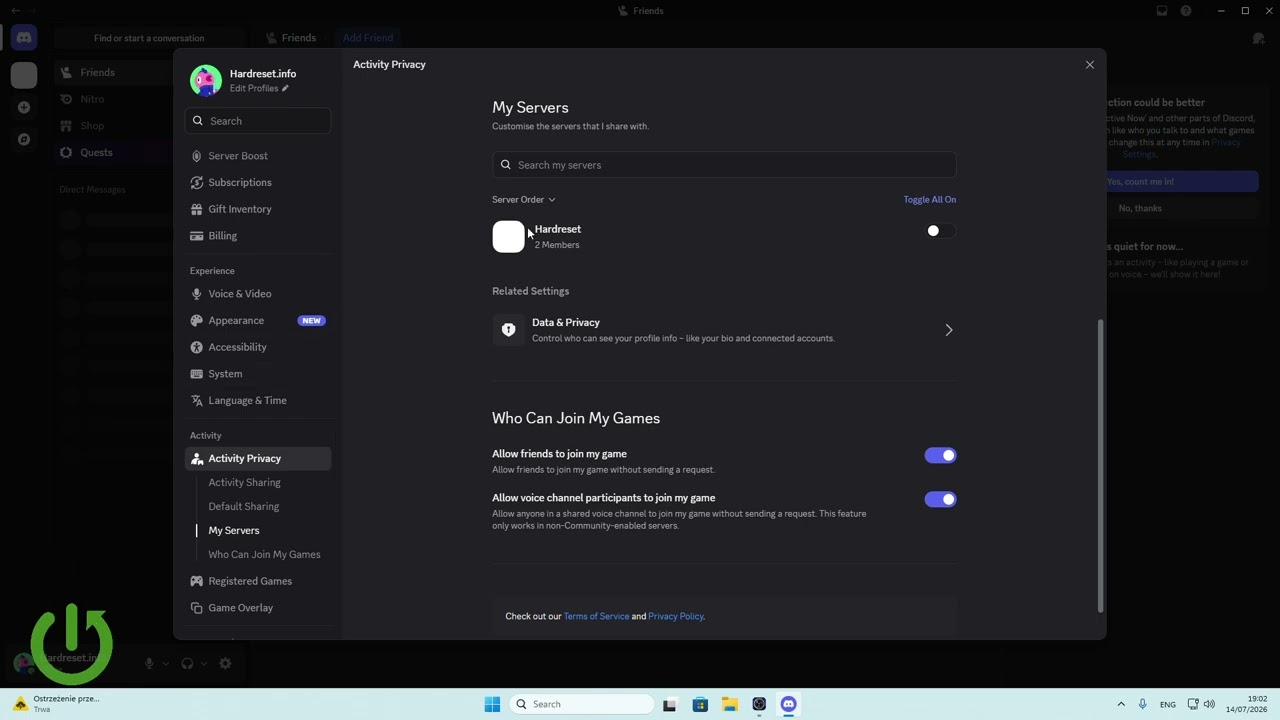Deafen with the headphones icon

(x=187, y=663)
